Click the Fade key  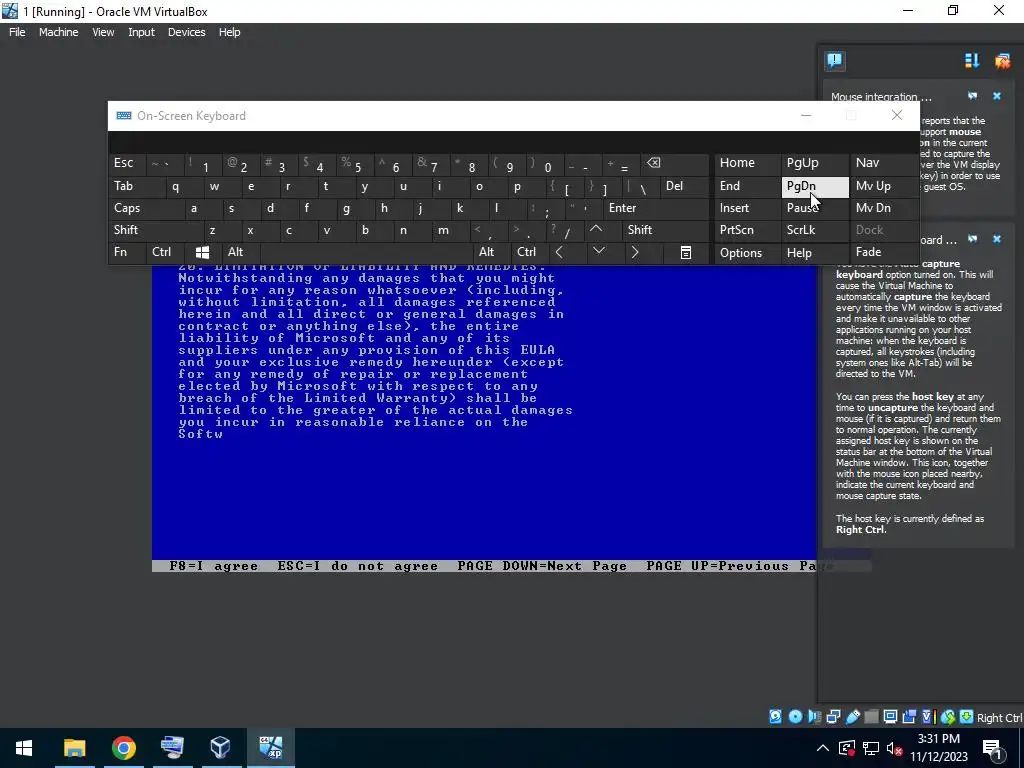tap(884, 252)
